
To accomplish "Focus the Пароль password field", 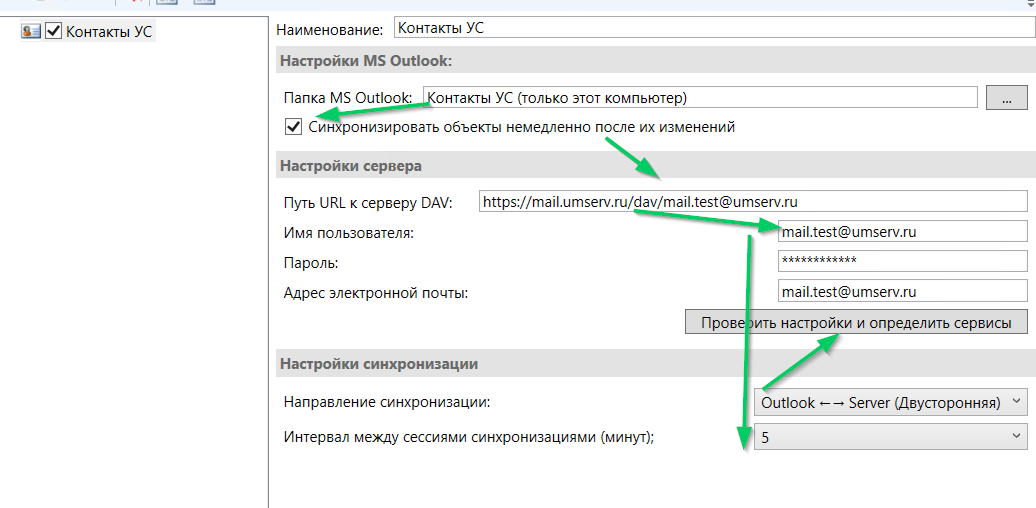I will (902, 262).
